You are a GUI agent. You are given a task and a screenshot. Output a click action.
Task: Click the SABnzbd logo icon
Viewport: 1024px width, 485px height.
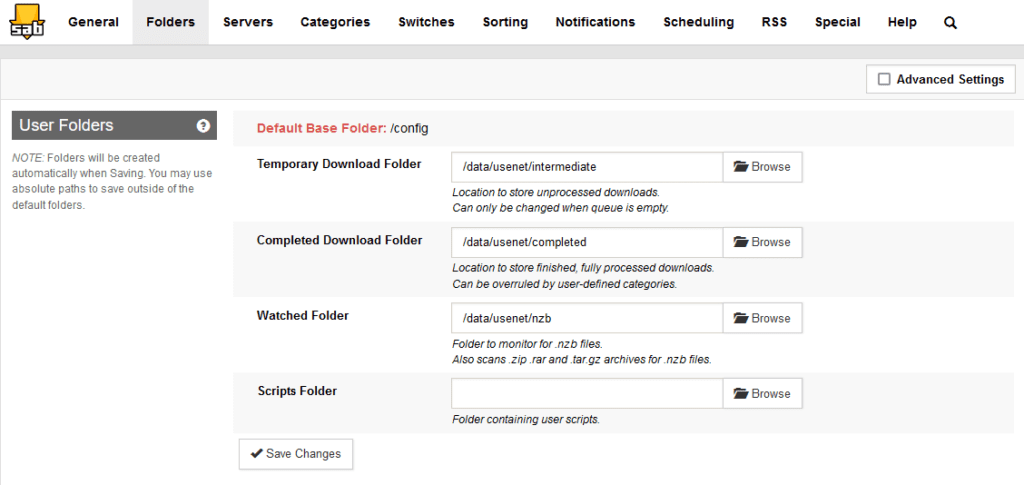pyautogui.click(x=27, y=21)
